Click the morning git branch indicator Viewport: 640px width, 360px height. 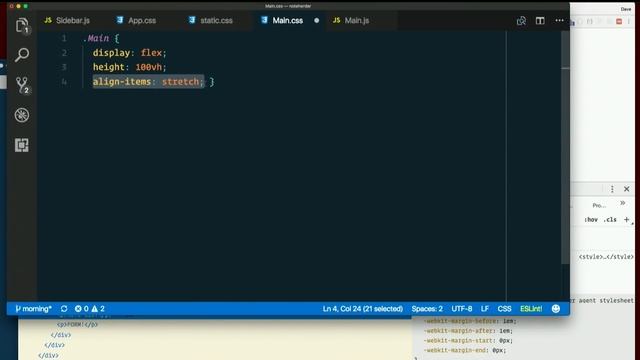click(33, 309)
